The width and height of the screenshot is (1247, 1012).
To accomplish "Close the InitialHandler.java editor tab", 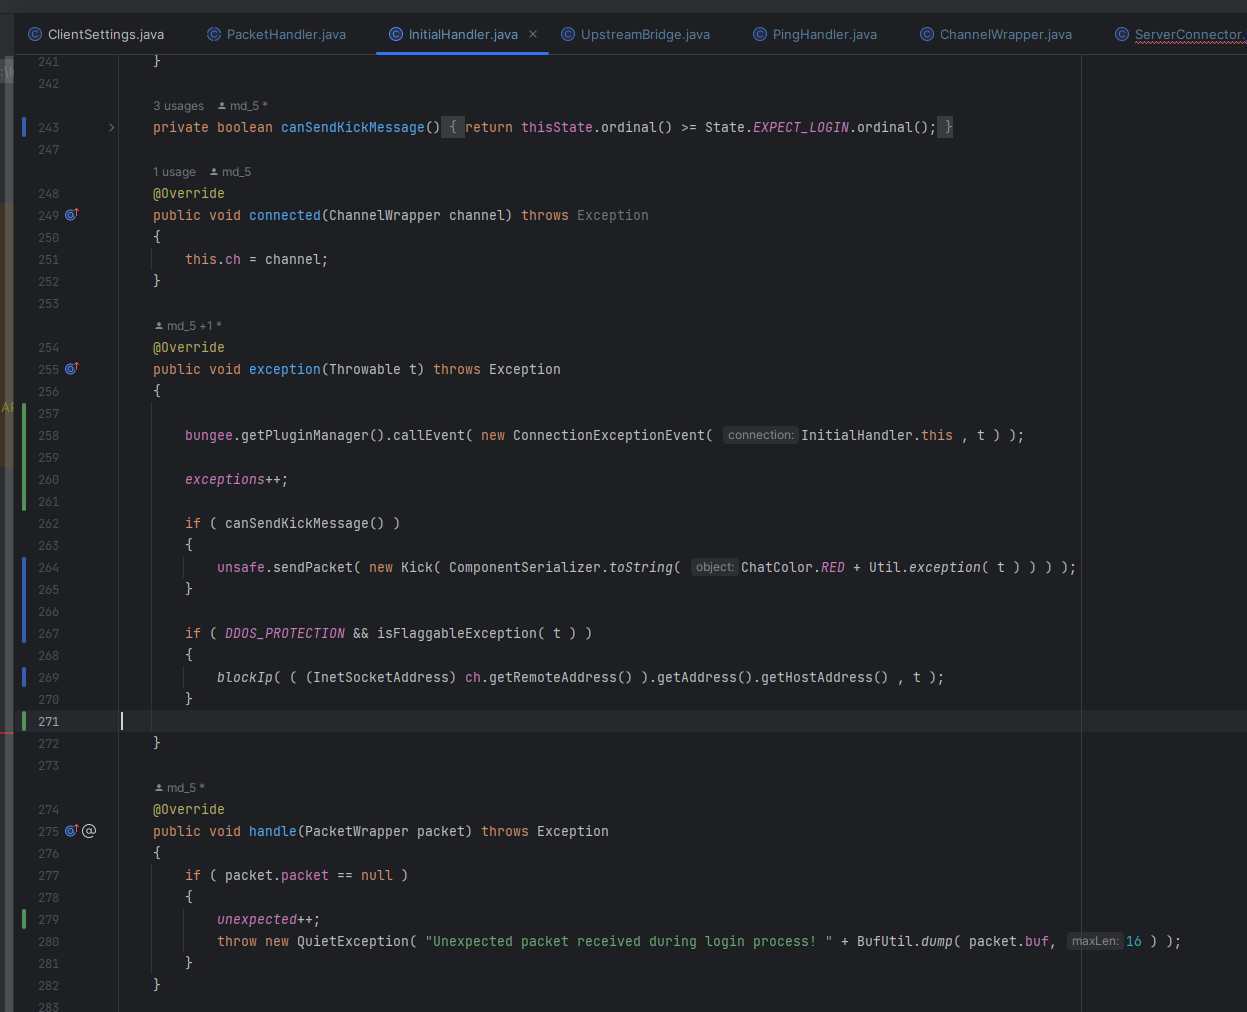I will coord(533,33).
